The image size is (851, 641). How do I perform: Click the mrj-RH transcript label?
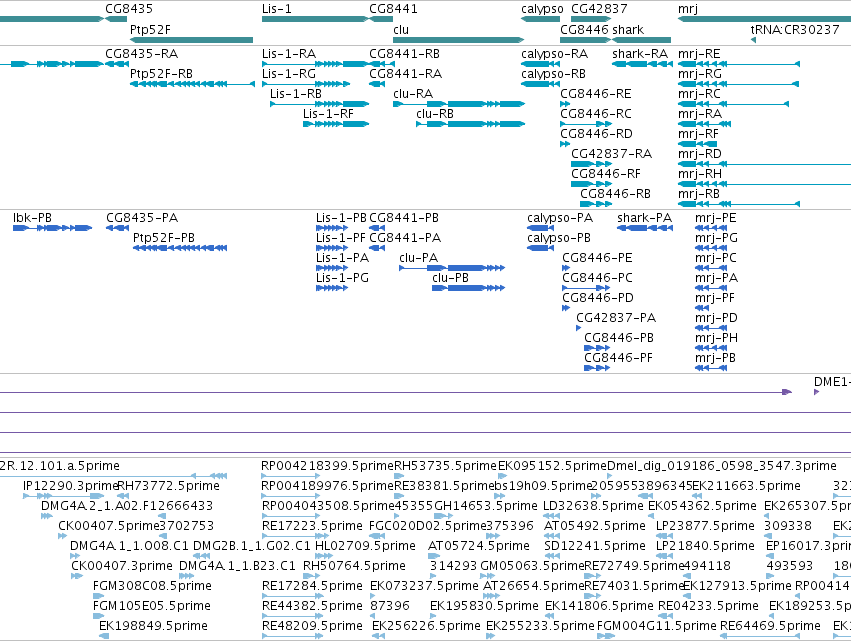click(700, 174)
